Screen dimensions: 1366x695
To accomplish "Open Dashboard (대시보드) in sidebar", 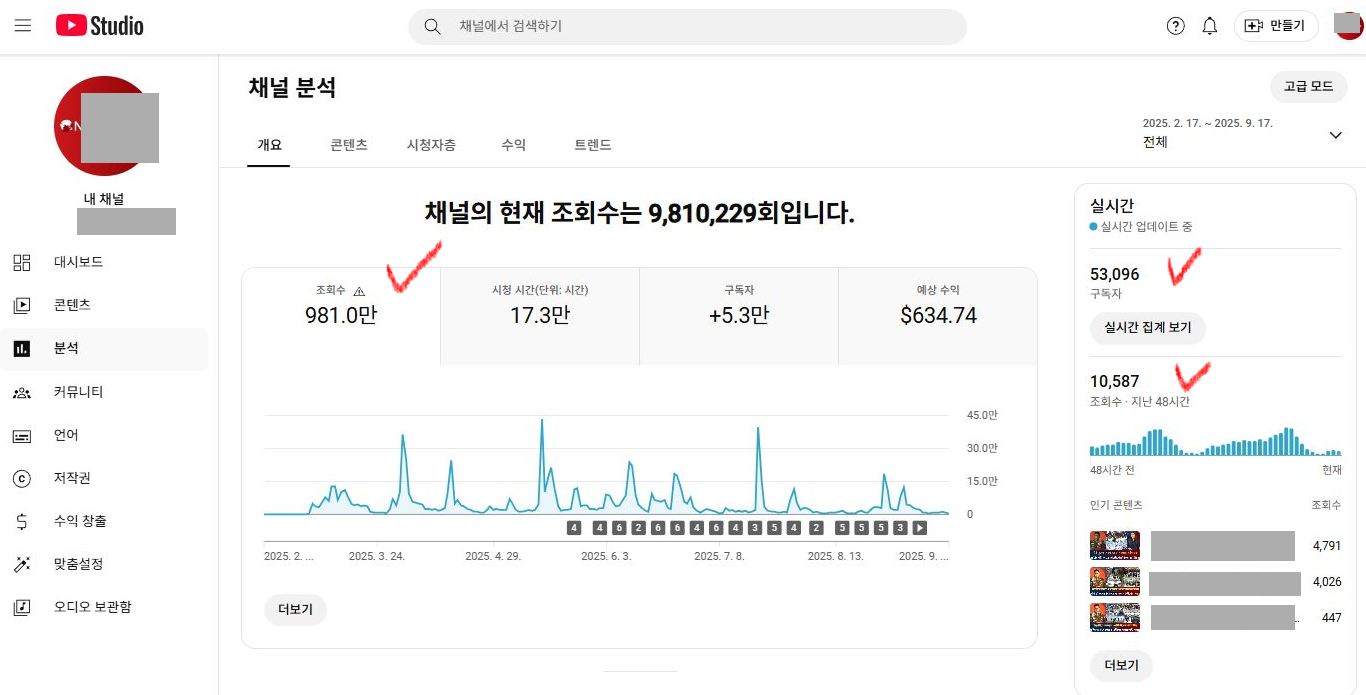I will point(78,262).
